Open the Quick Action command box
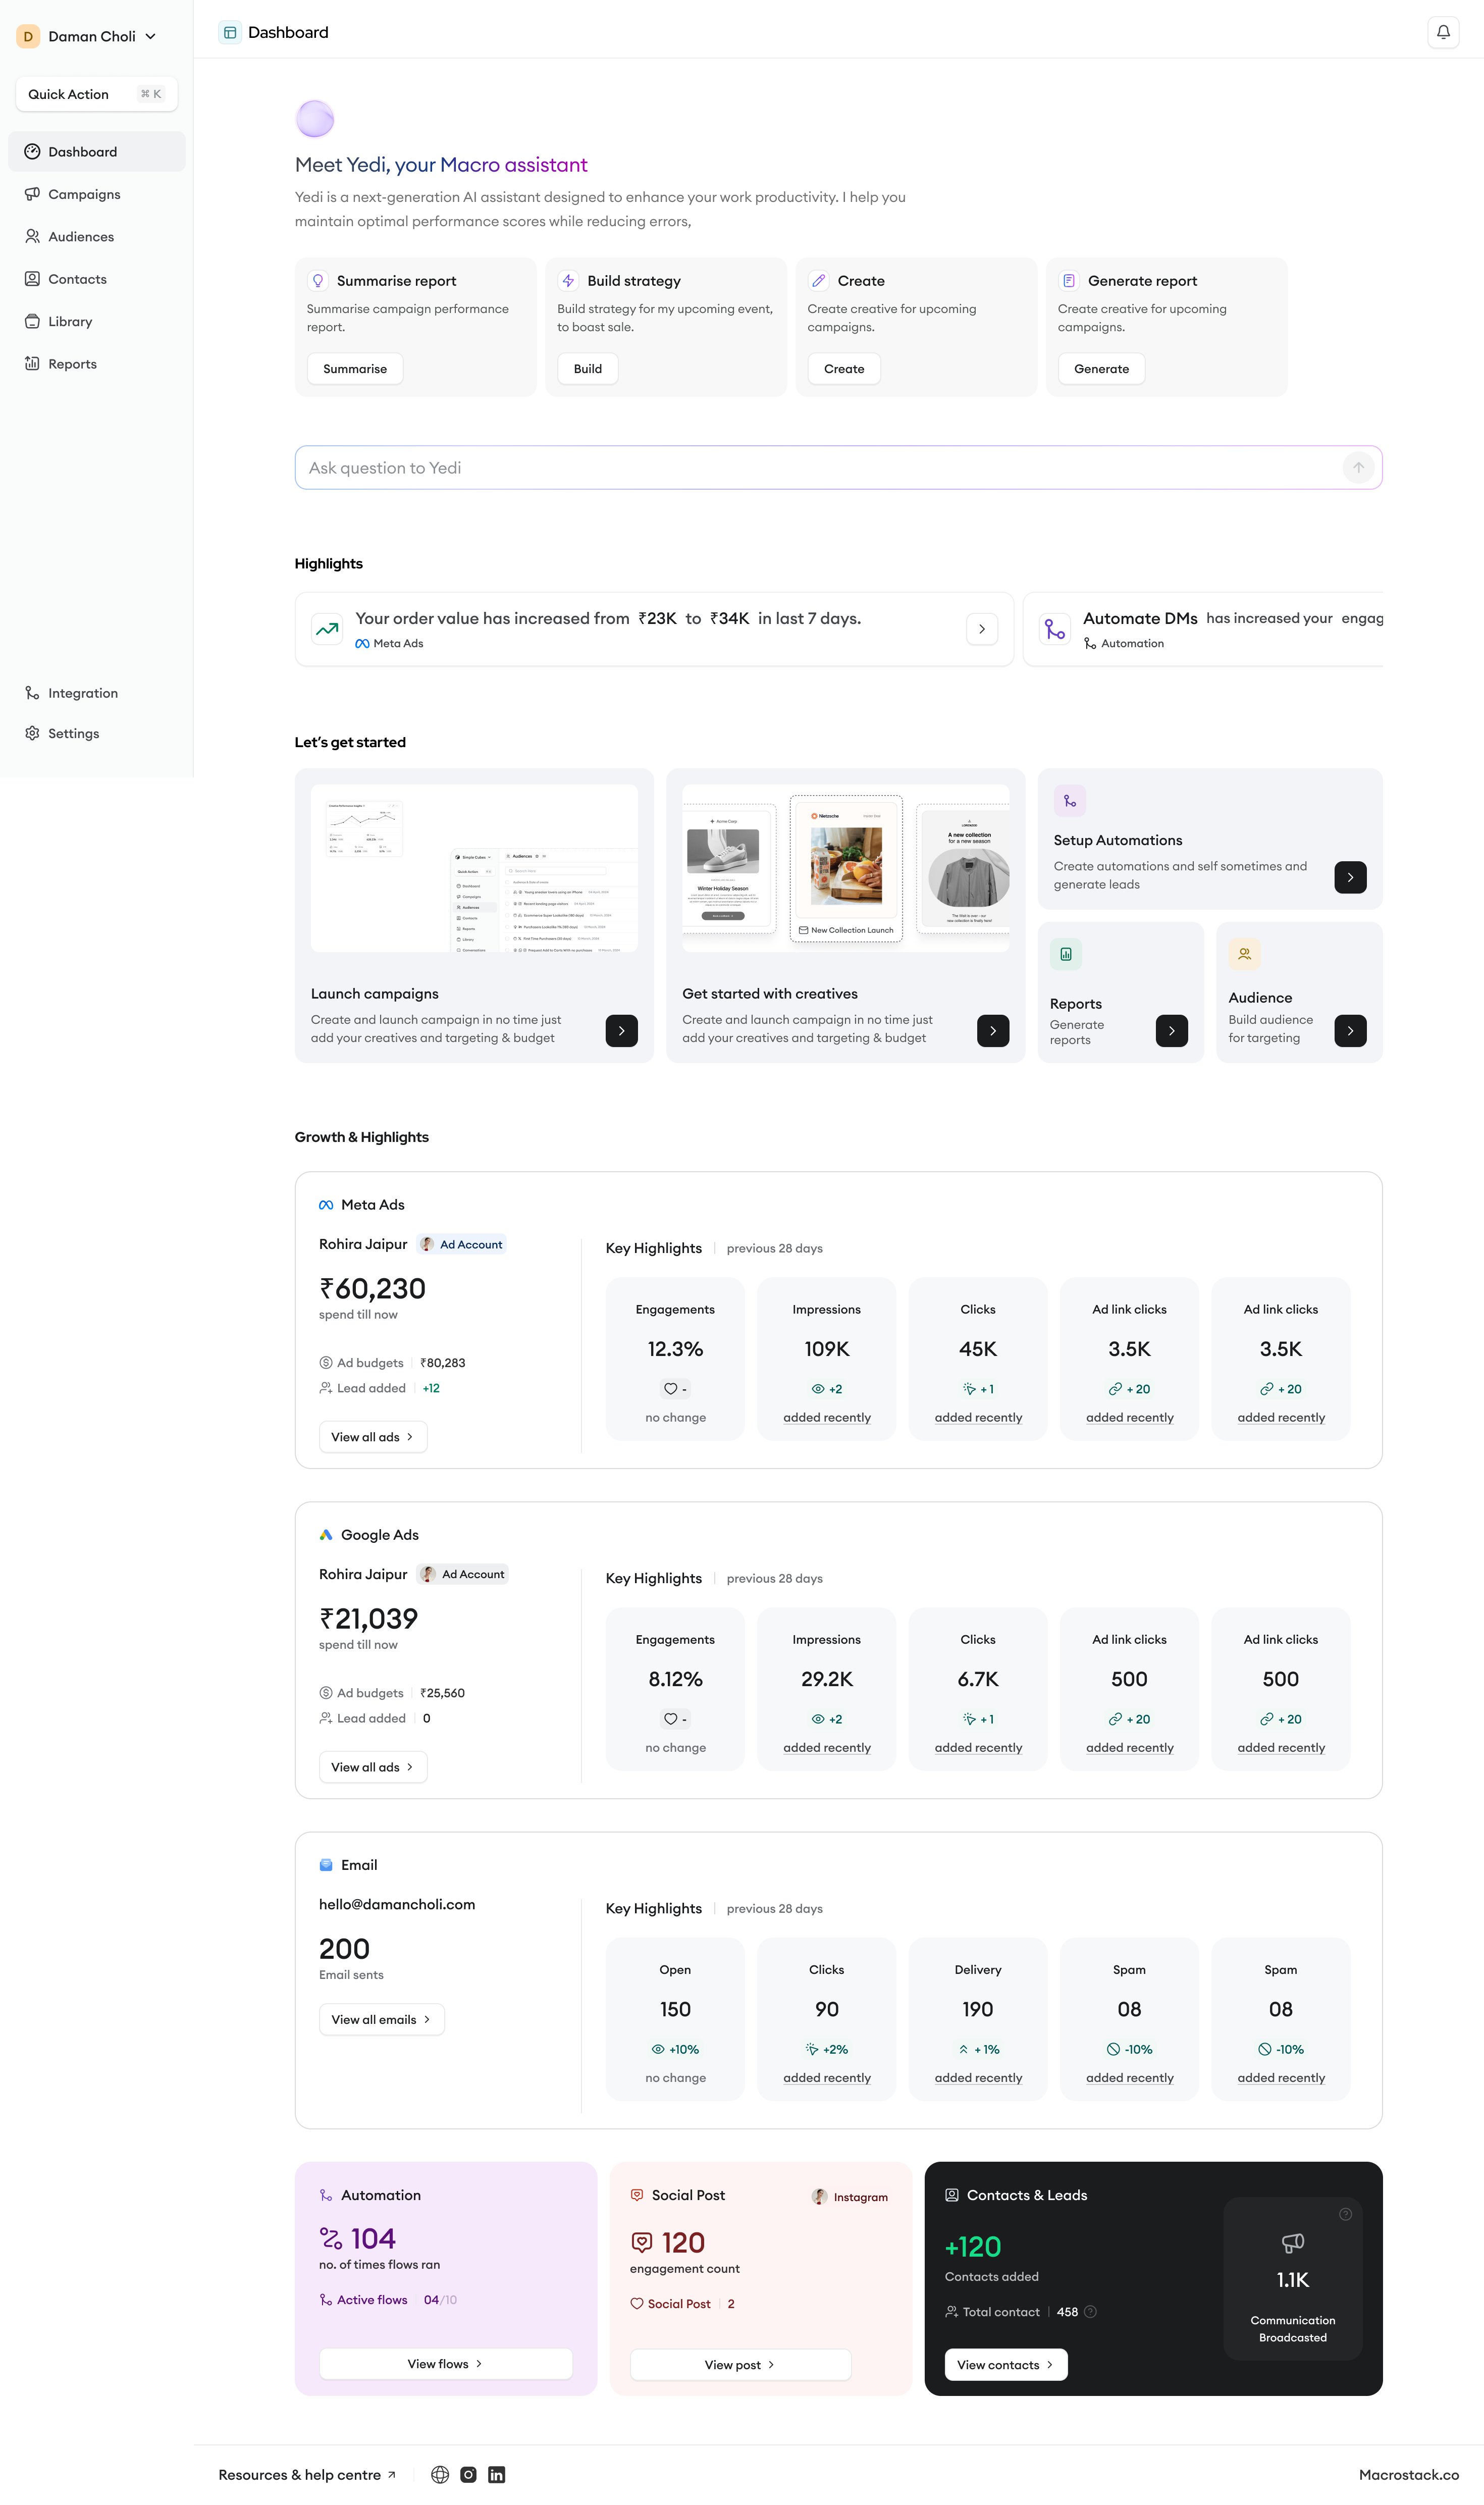The width and height of the screenshot is (1484, 2505). point(97,94)
